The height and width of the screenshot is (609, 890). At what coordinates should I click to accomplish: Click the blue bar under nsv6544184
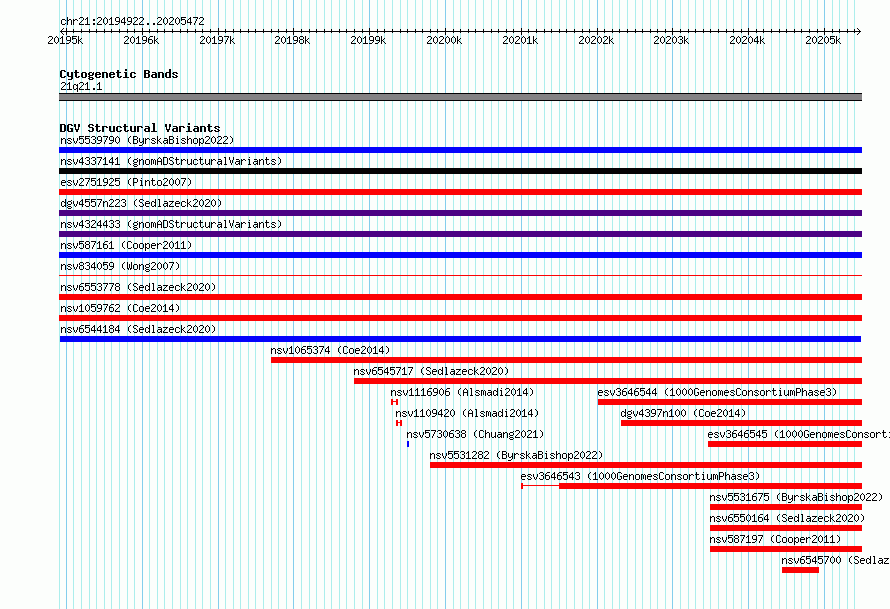(460, 339)
